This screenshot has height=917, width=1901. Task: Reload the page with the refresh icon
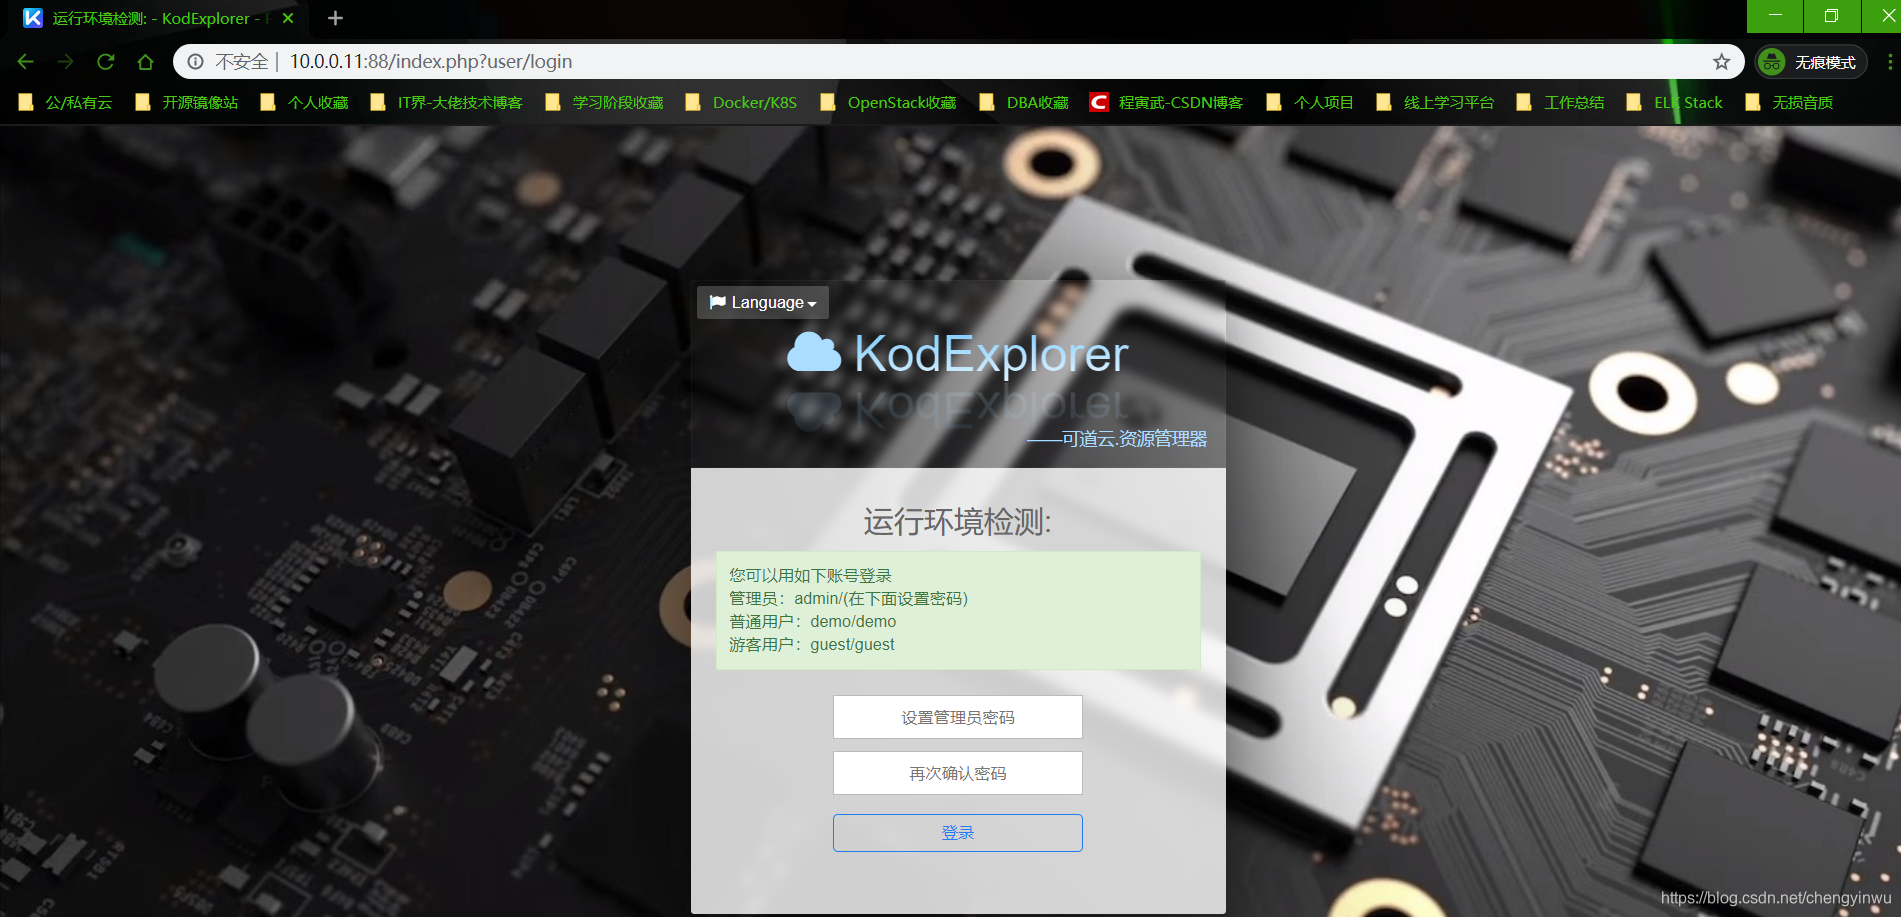coord(106,62)
